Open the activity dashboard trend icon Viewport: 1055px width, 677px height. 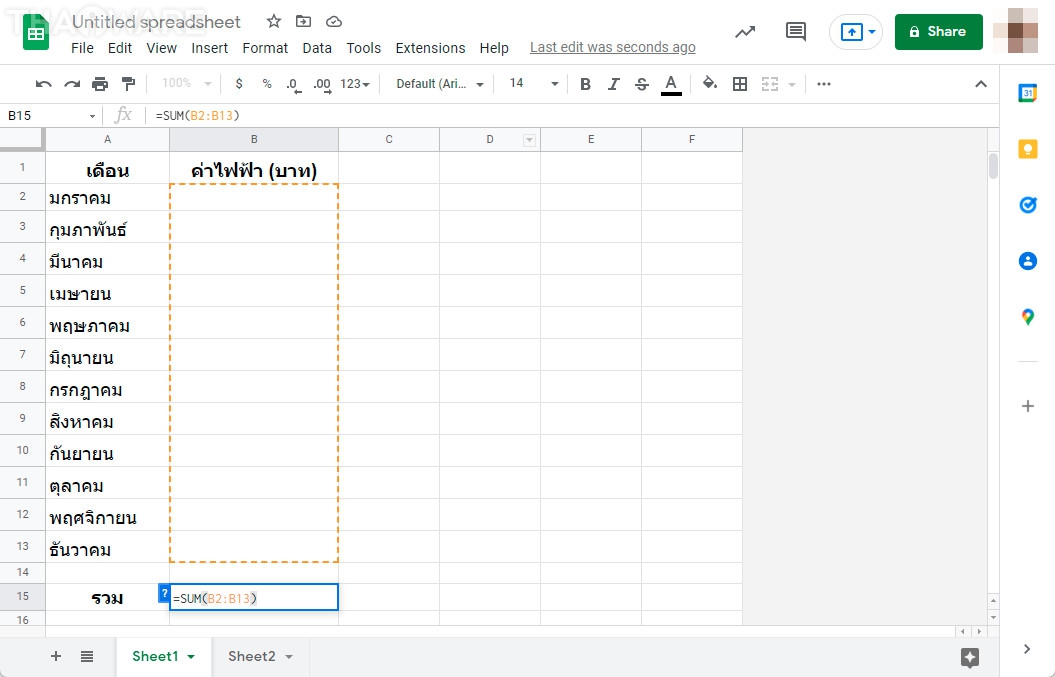click(x=745, y=32)
